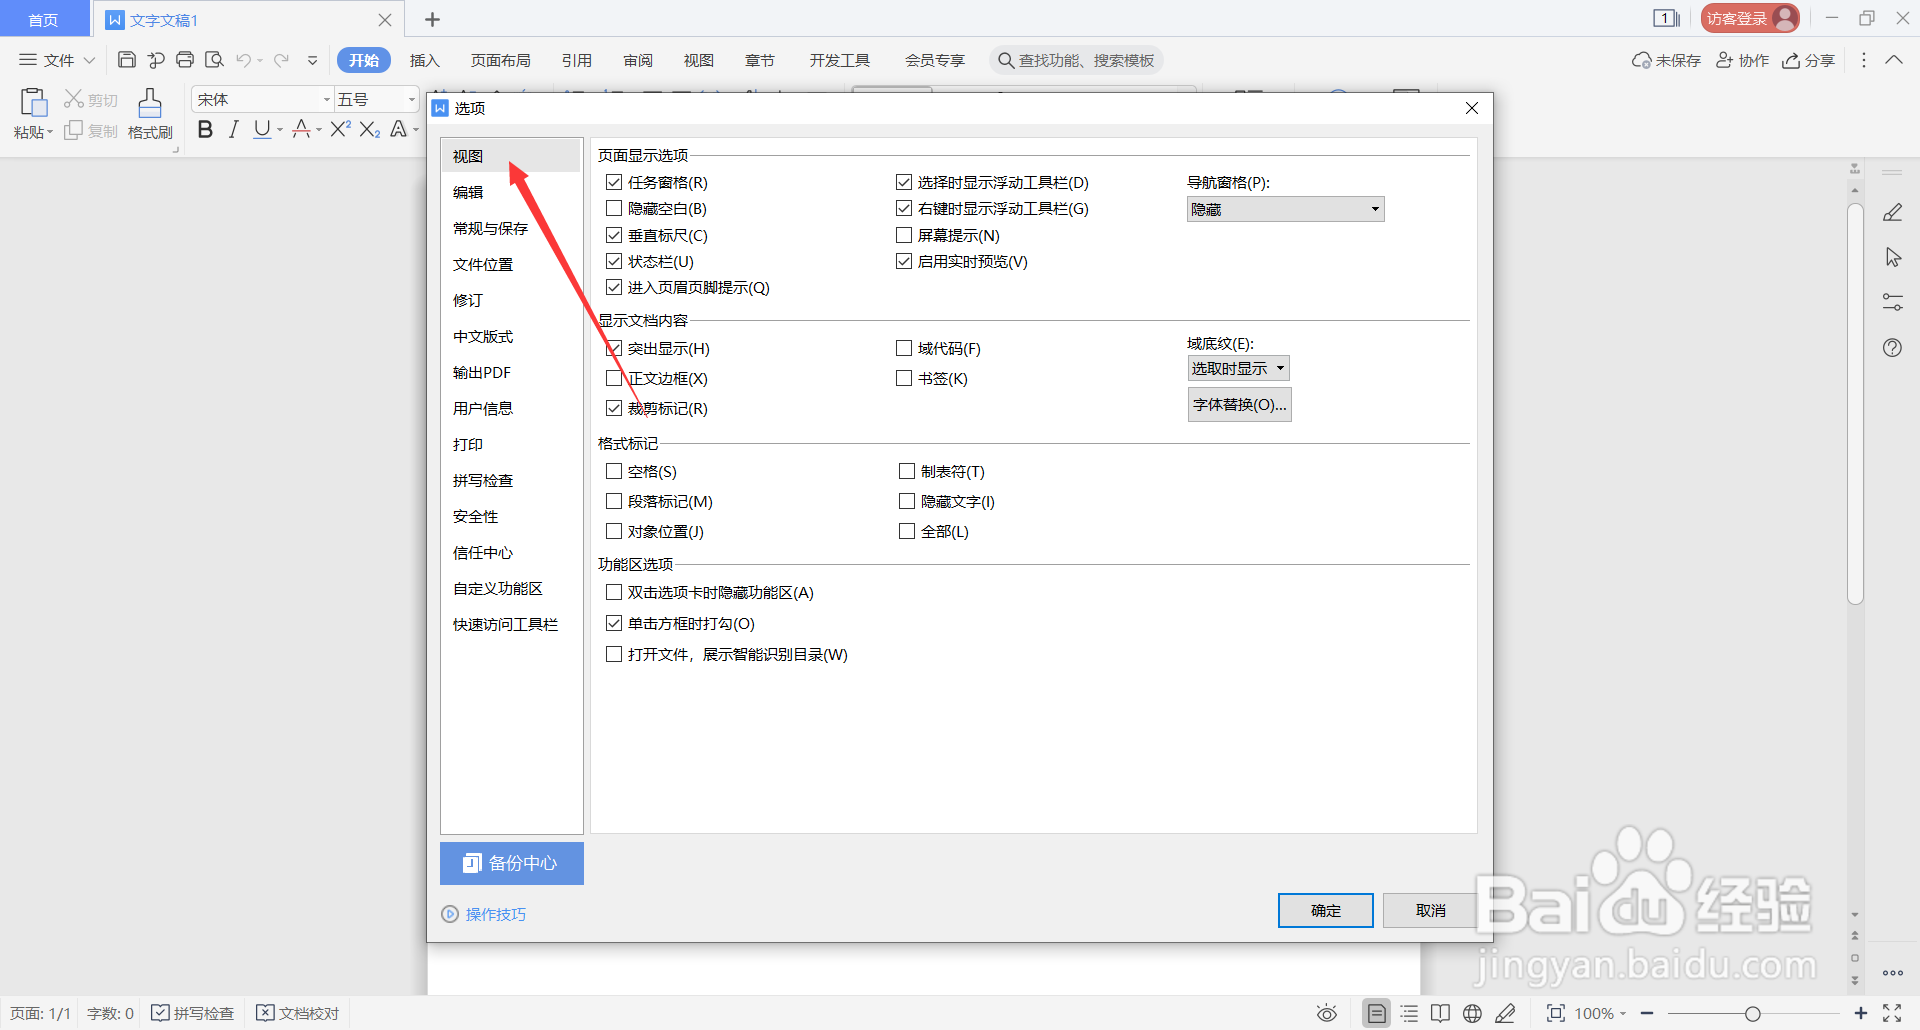Enable the 空格(S) format mark checkbox
Image resolution: width=1920 pixels, height=1030 pixels.
(x=614, y=471)
